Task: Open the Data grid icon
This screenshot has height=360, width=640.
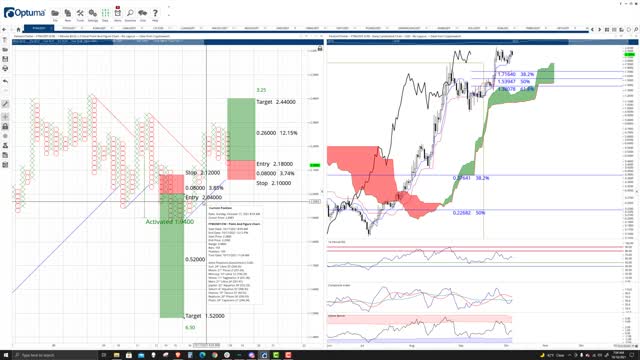Action: tap(105, 13)
